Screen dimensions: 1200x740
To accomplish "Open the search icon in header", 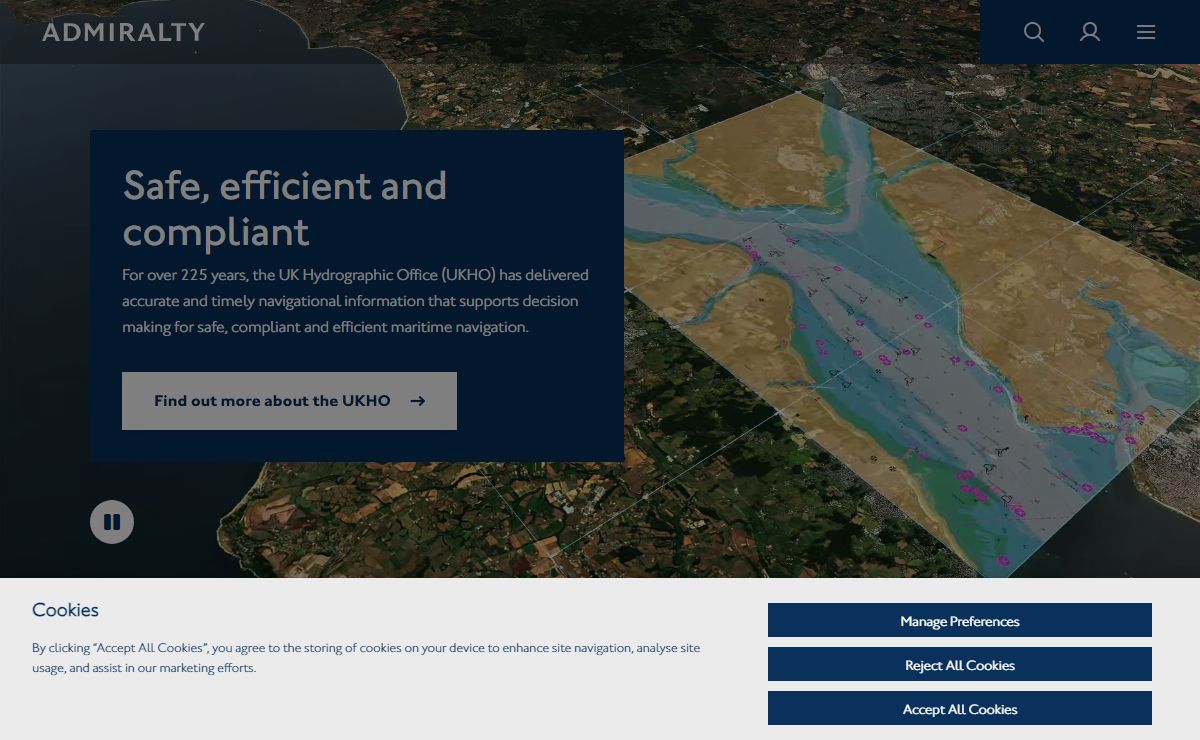I will 1034,32.
